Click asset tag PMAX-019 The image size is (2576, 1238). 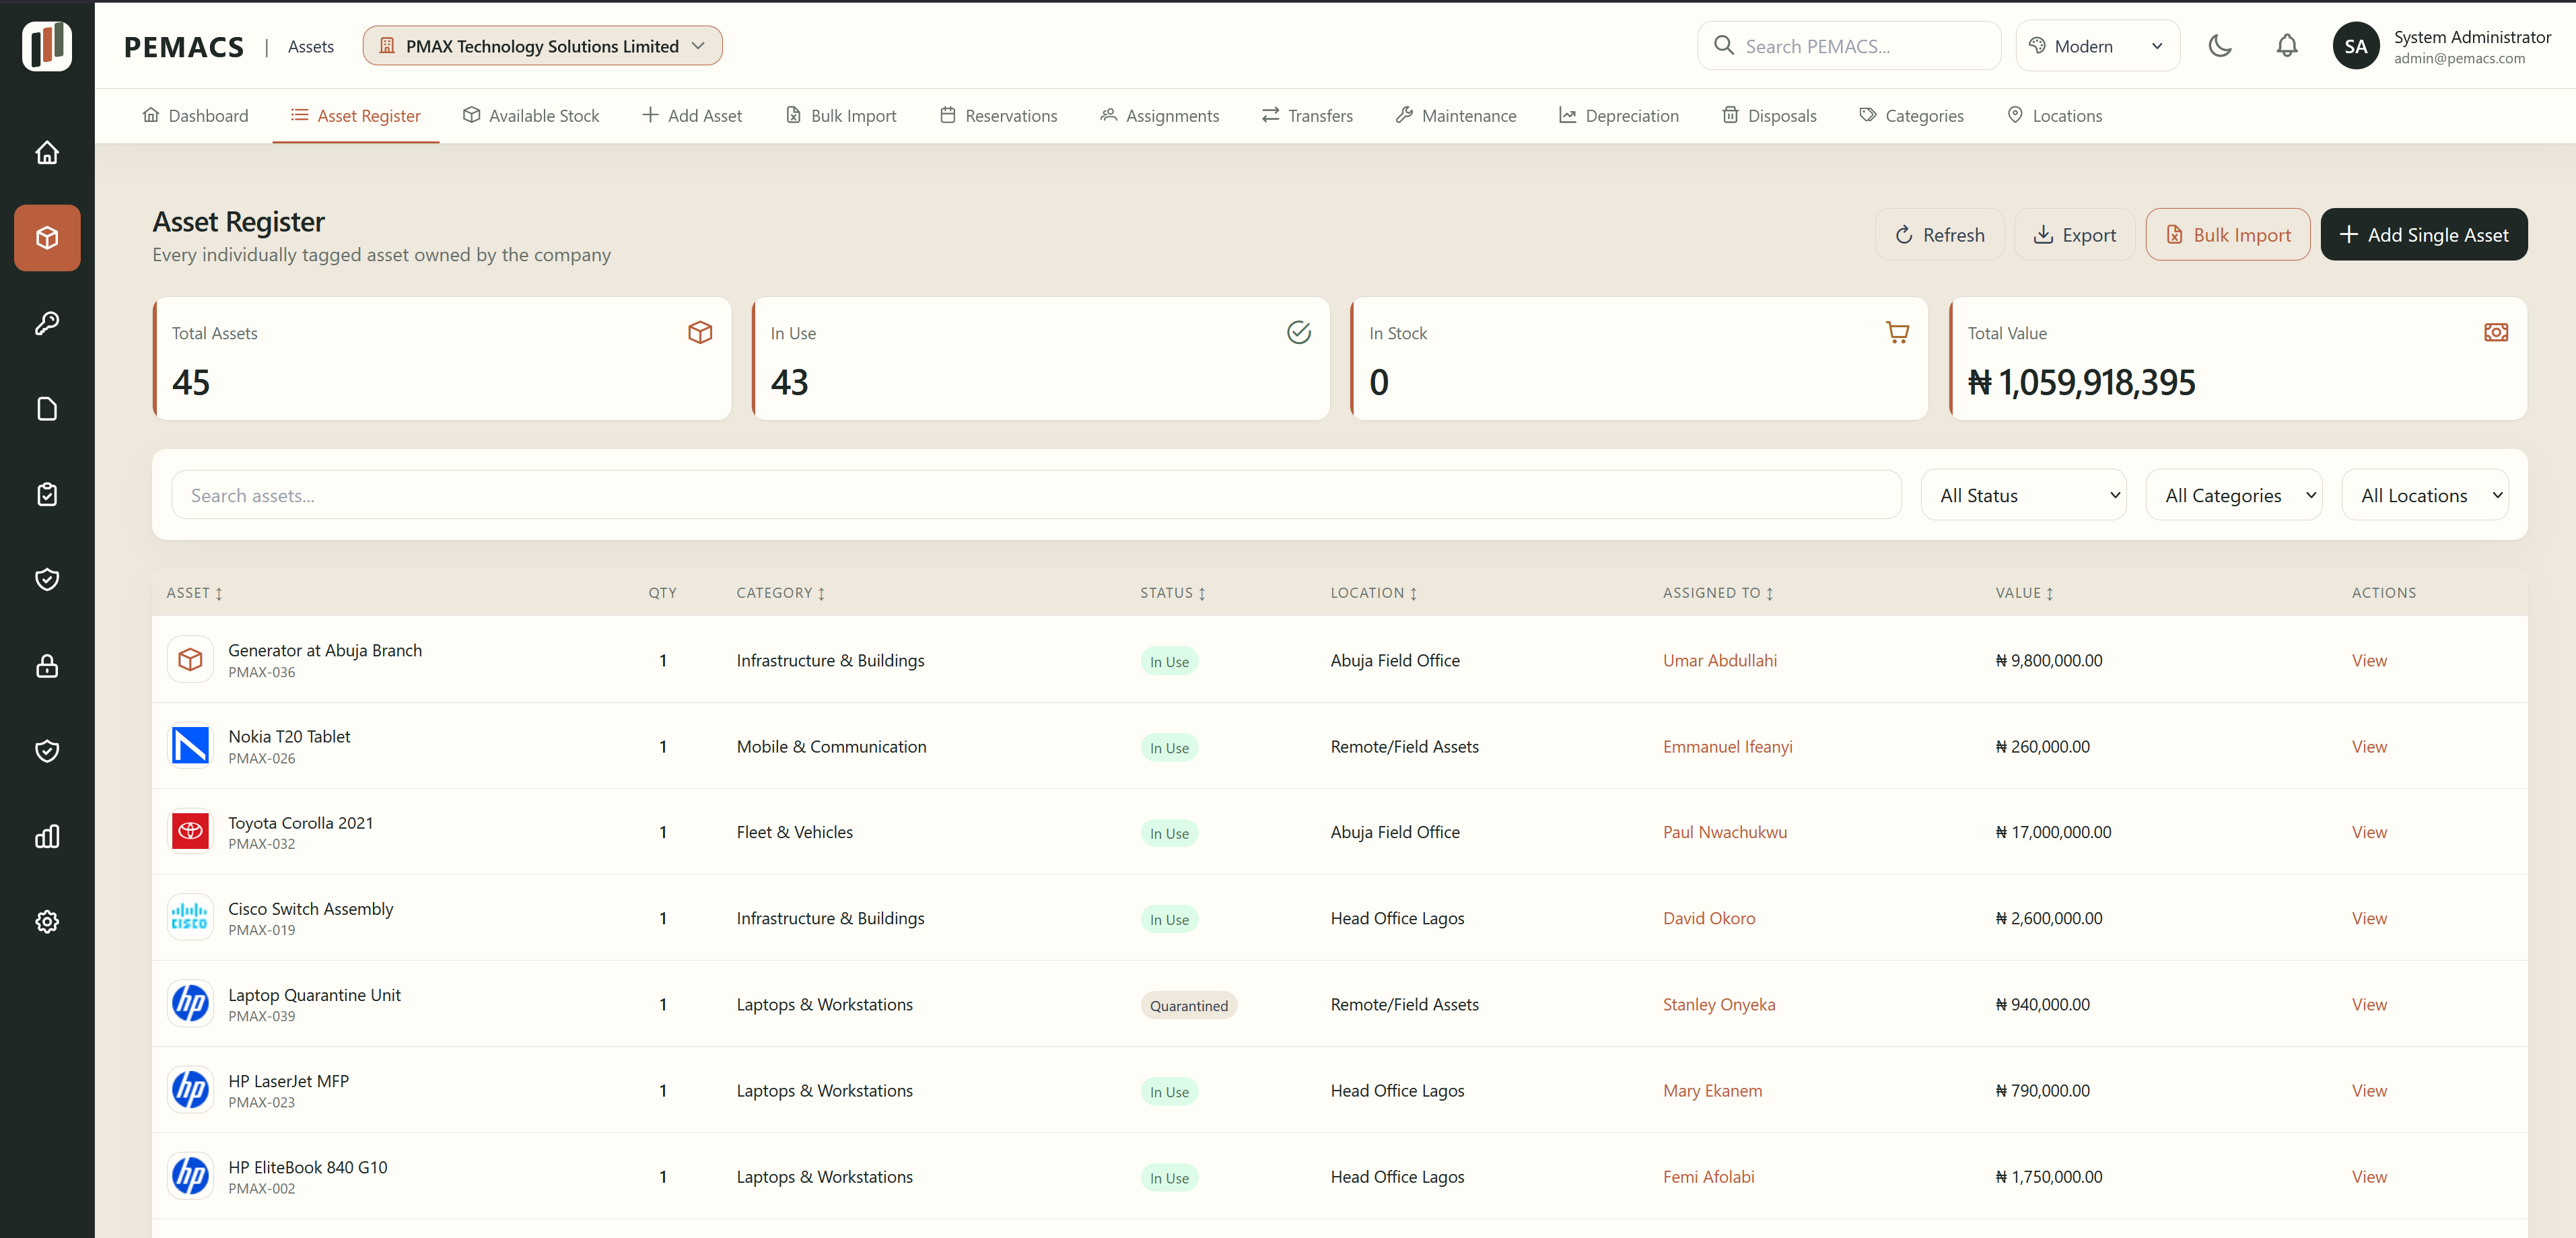pos(261,930)
